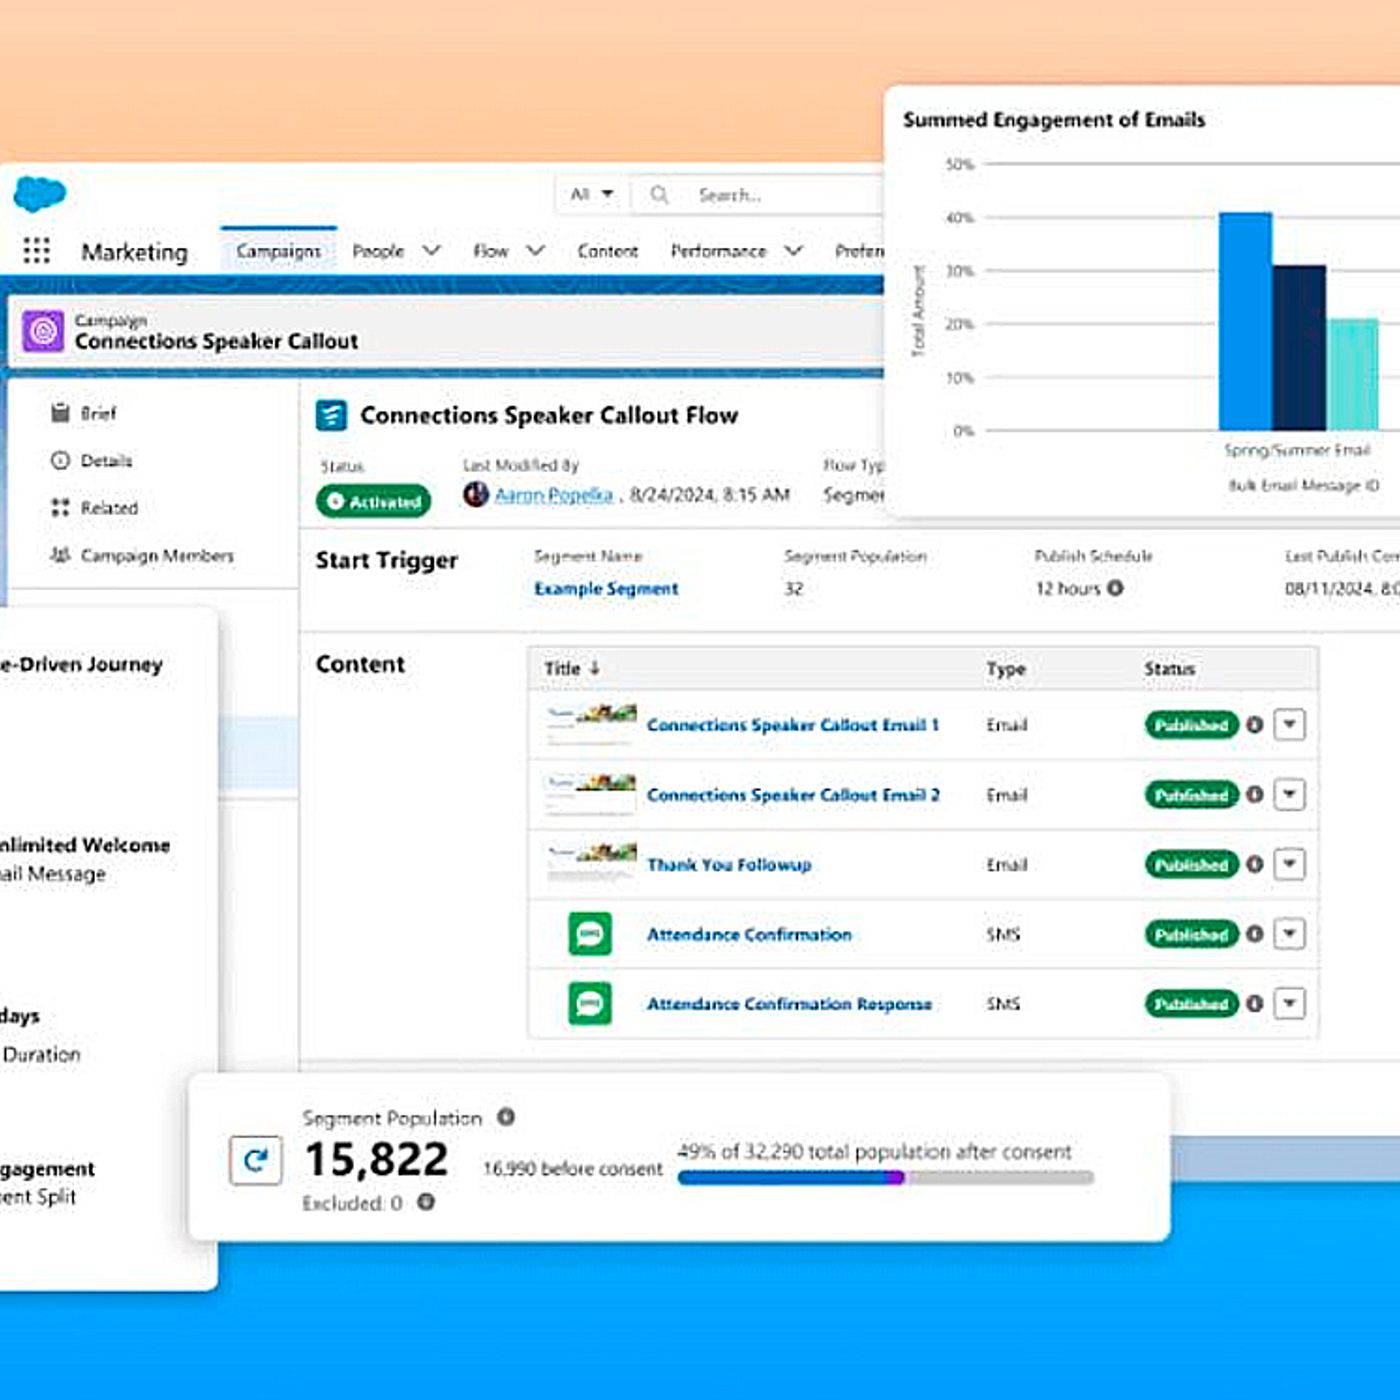Open row actions dropdown for Thank You Followup

1290,864
